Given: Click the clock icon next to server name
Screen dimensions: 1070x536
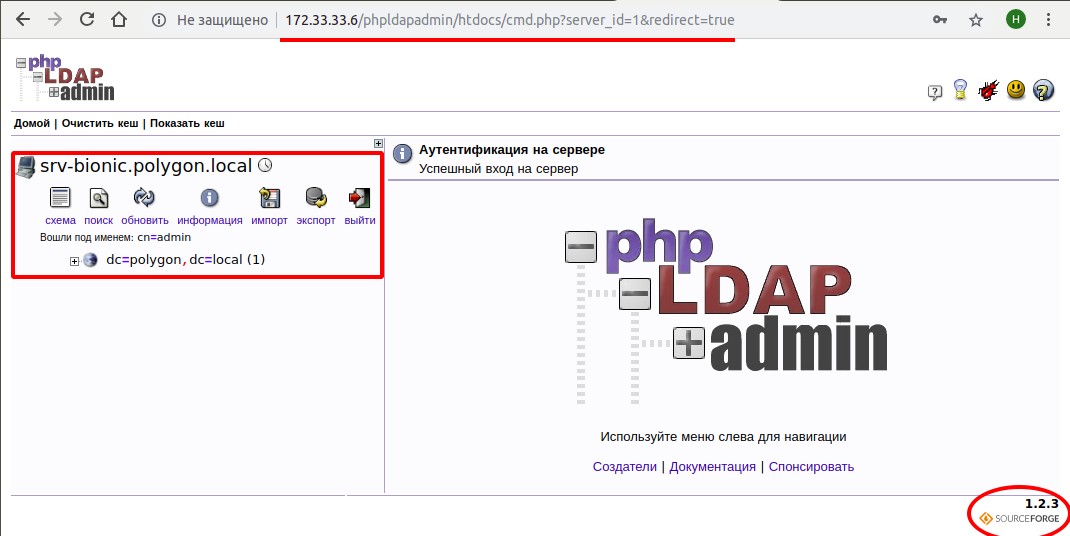Looking at the screenshot, I should 265,165.
